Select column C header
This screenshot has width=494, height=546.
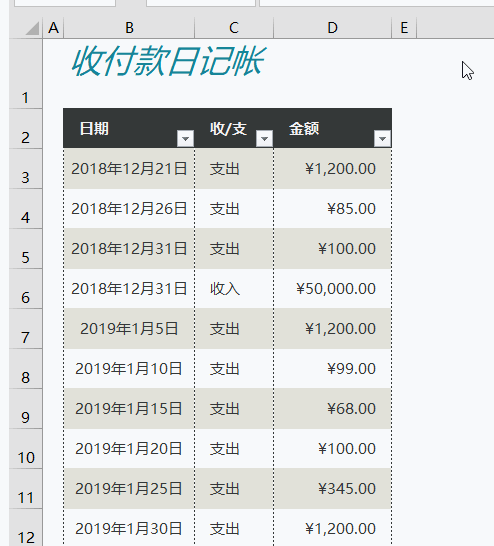[x=234, y=28]
